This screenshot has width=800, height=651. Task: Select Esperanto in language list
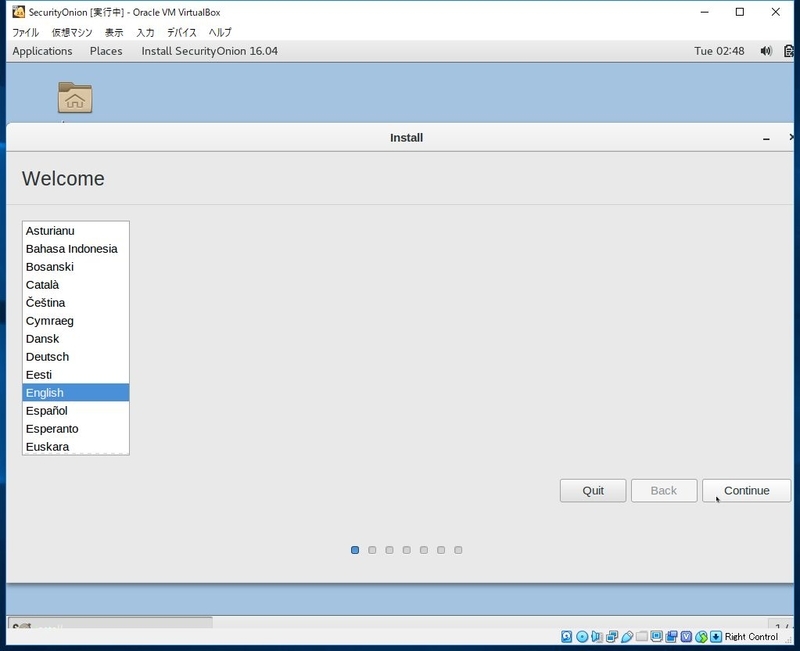click(76, 429)
